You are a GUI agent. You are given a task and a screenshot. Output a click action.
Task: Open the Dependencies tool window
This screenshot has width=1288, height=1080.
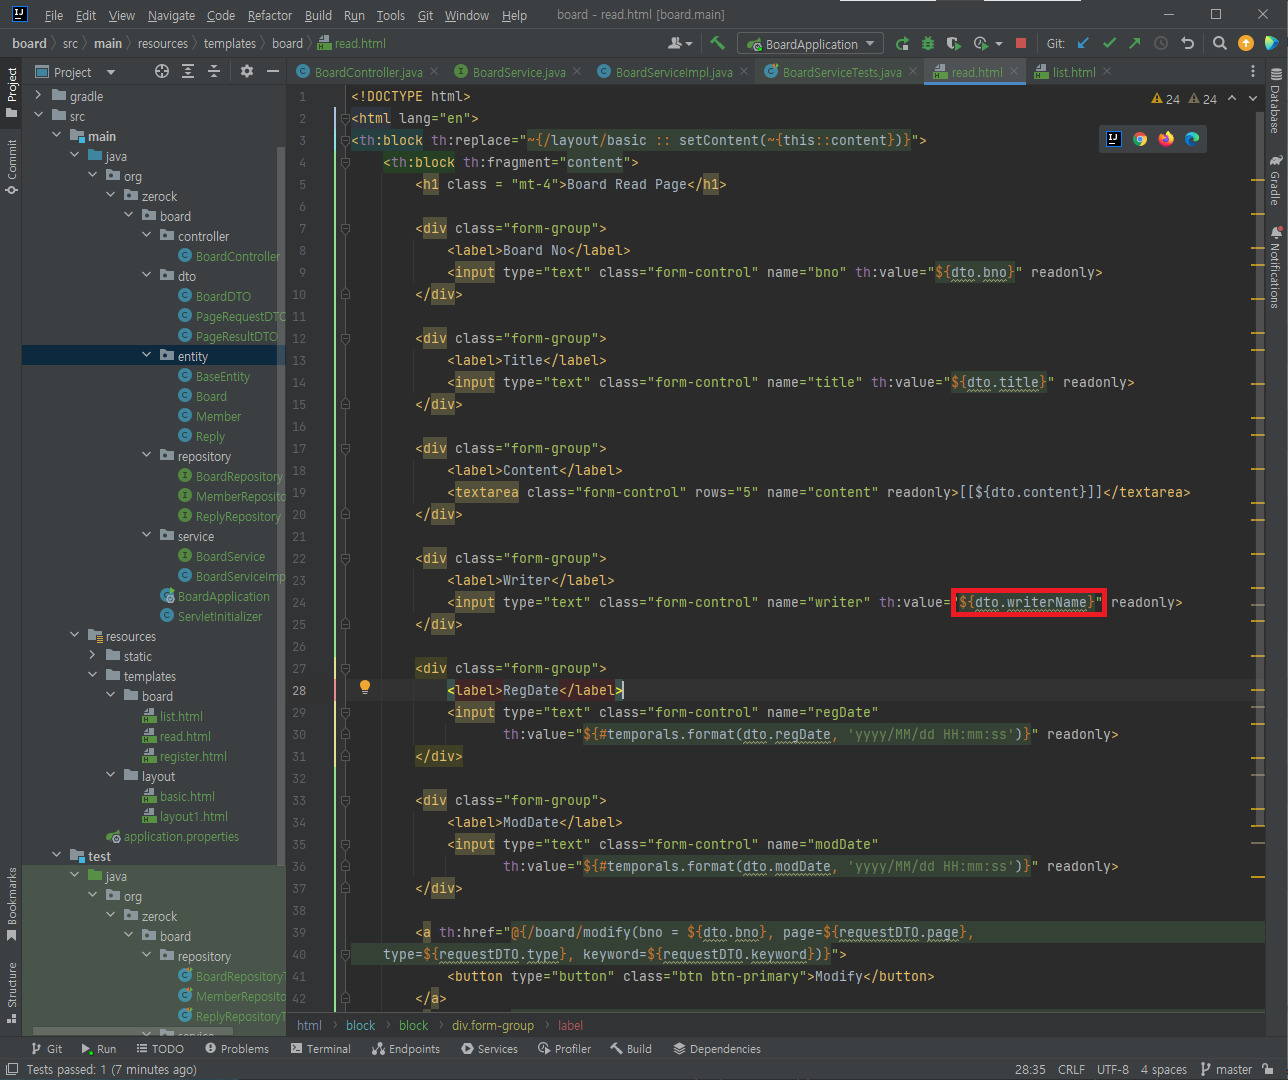pos(717,1049)
